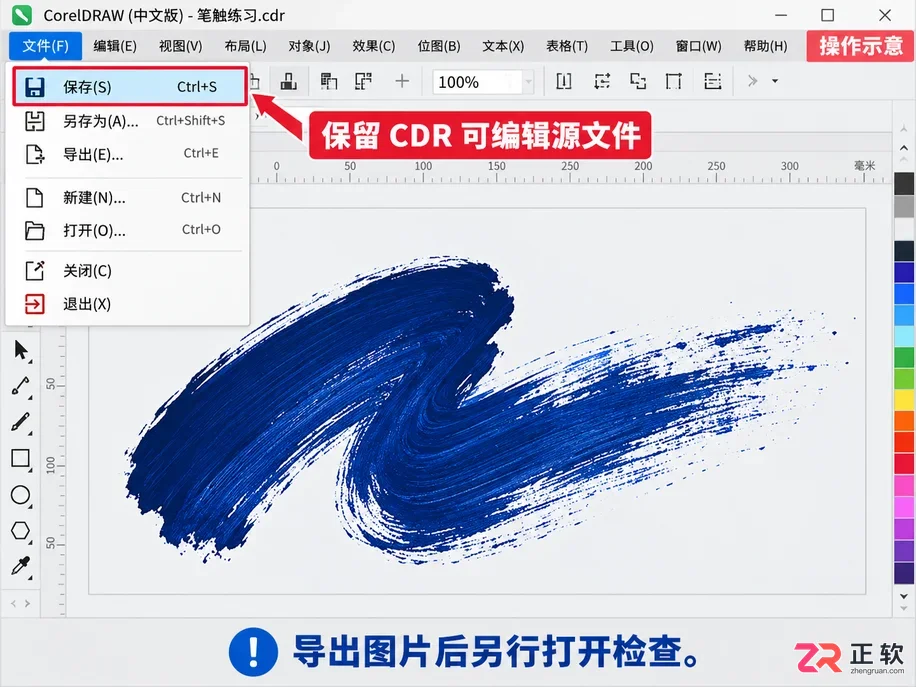Click the floppy disk Save icon
This screenshot has height=687, width=916.
[x=34, y=87]
